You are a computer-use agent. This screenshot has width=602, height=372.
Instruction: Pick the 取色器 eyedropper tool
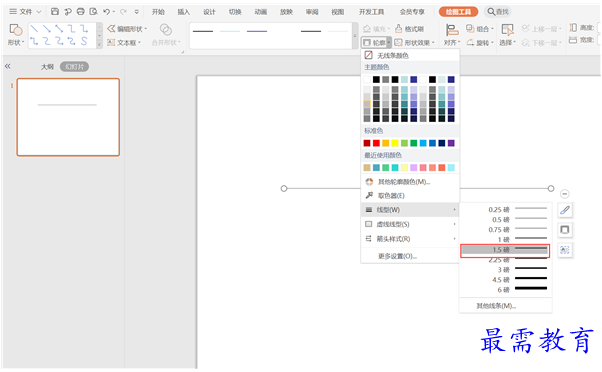pos(410,195)
